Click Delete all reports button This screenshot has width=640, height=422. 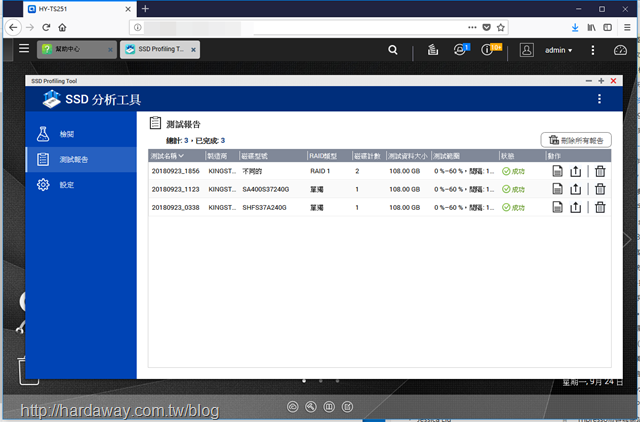click(576, 140)
